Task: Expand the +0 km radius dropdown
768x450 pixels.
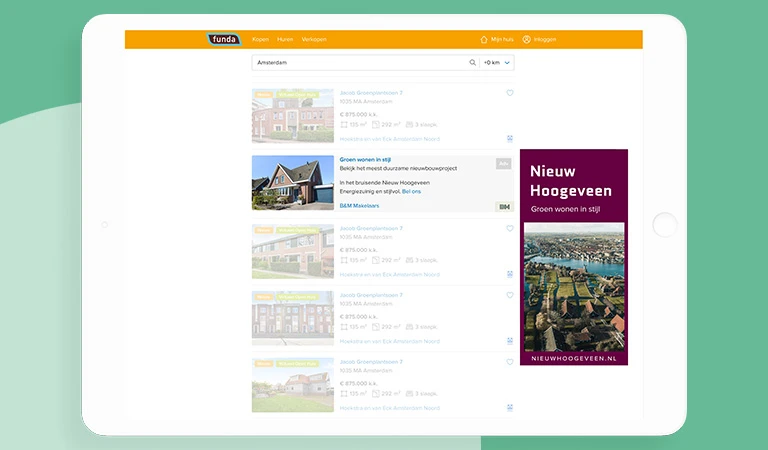Action: (x=497, y=63)
